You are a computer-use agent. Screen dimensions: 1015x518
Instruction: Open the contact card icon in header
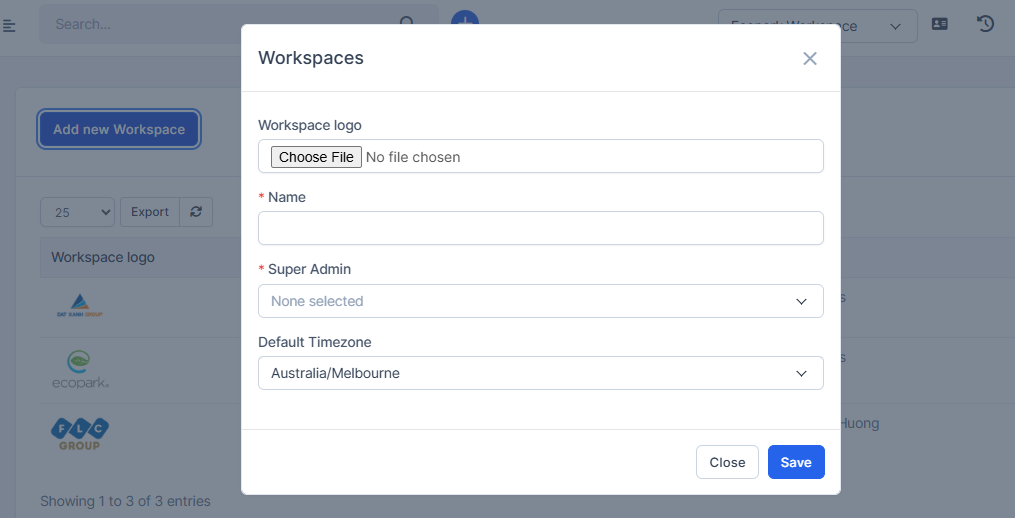(940, 24)
